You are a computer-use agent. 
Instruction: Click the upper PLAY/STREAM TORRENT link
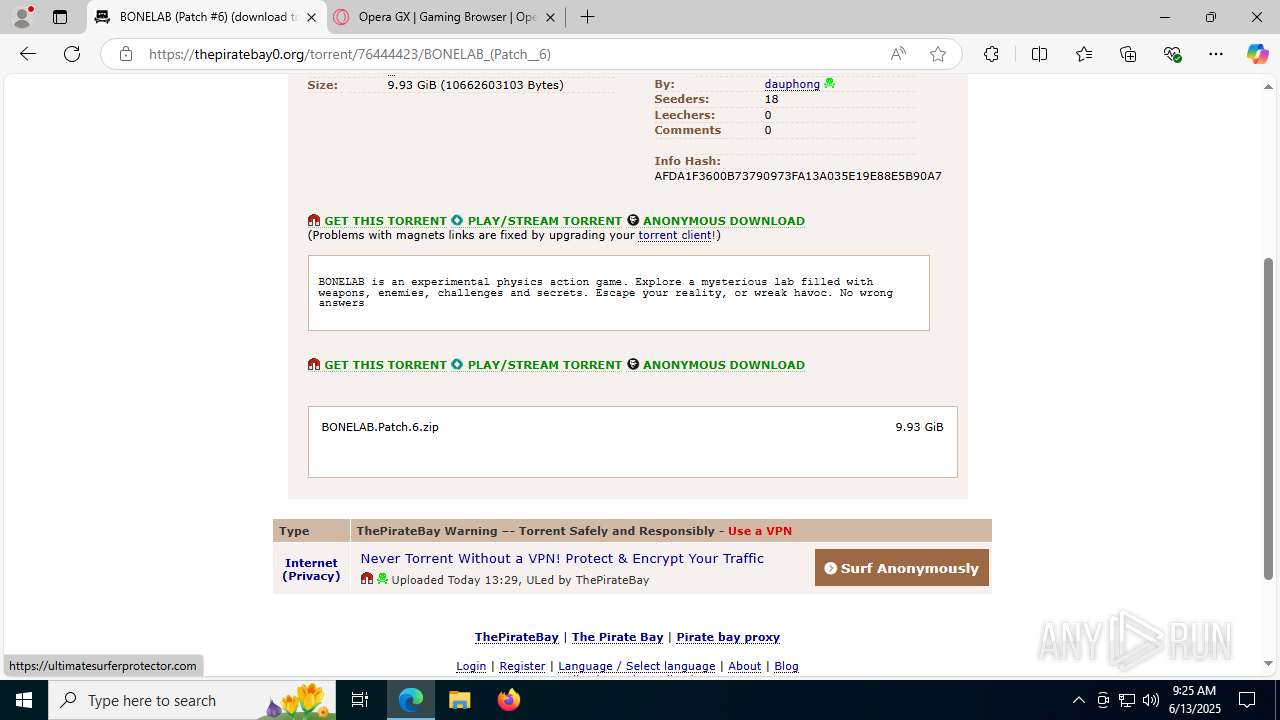coord(545,221)
